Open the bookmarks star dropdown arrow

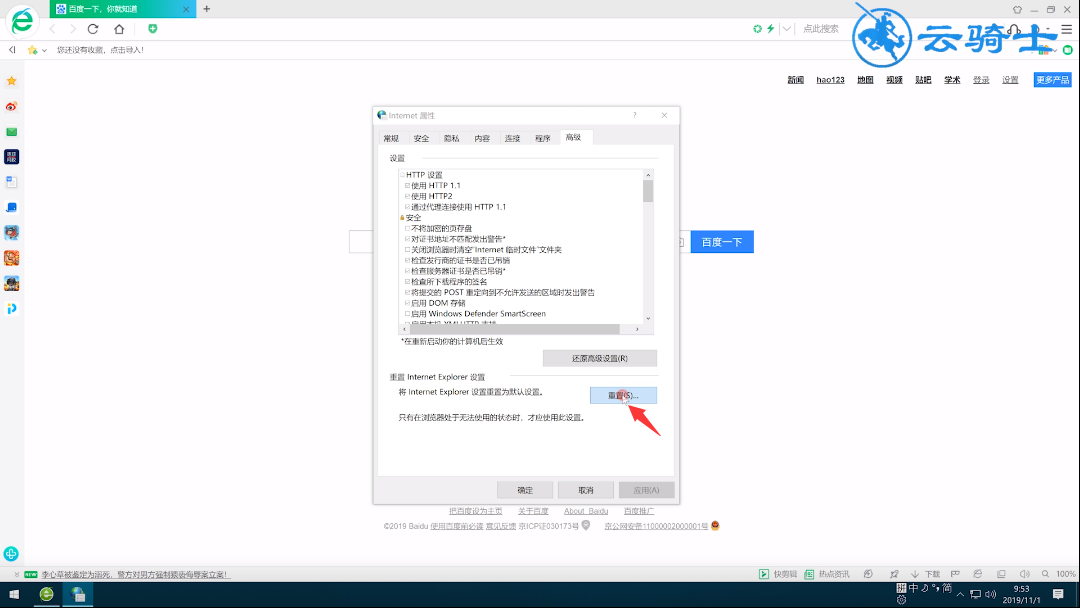coord(44,50)
